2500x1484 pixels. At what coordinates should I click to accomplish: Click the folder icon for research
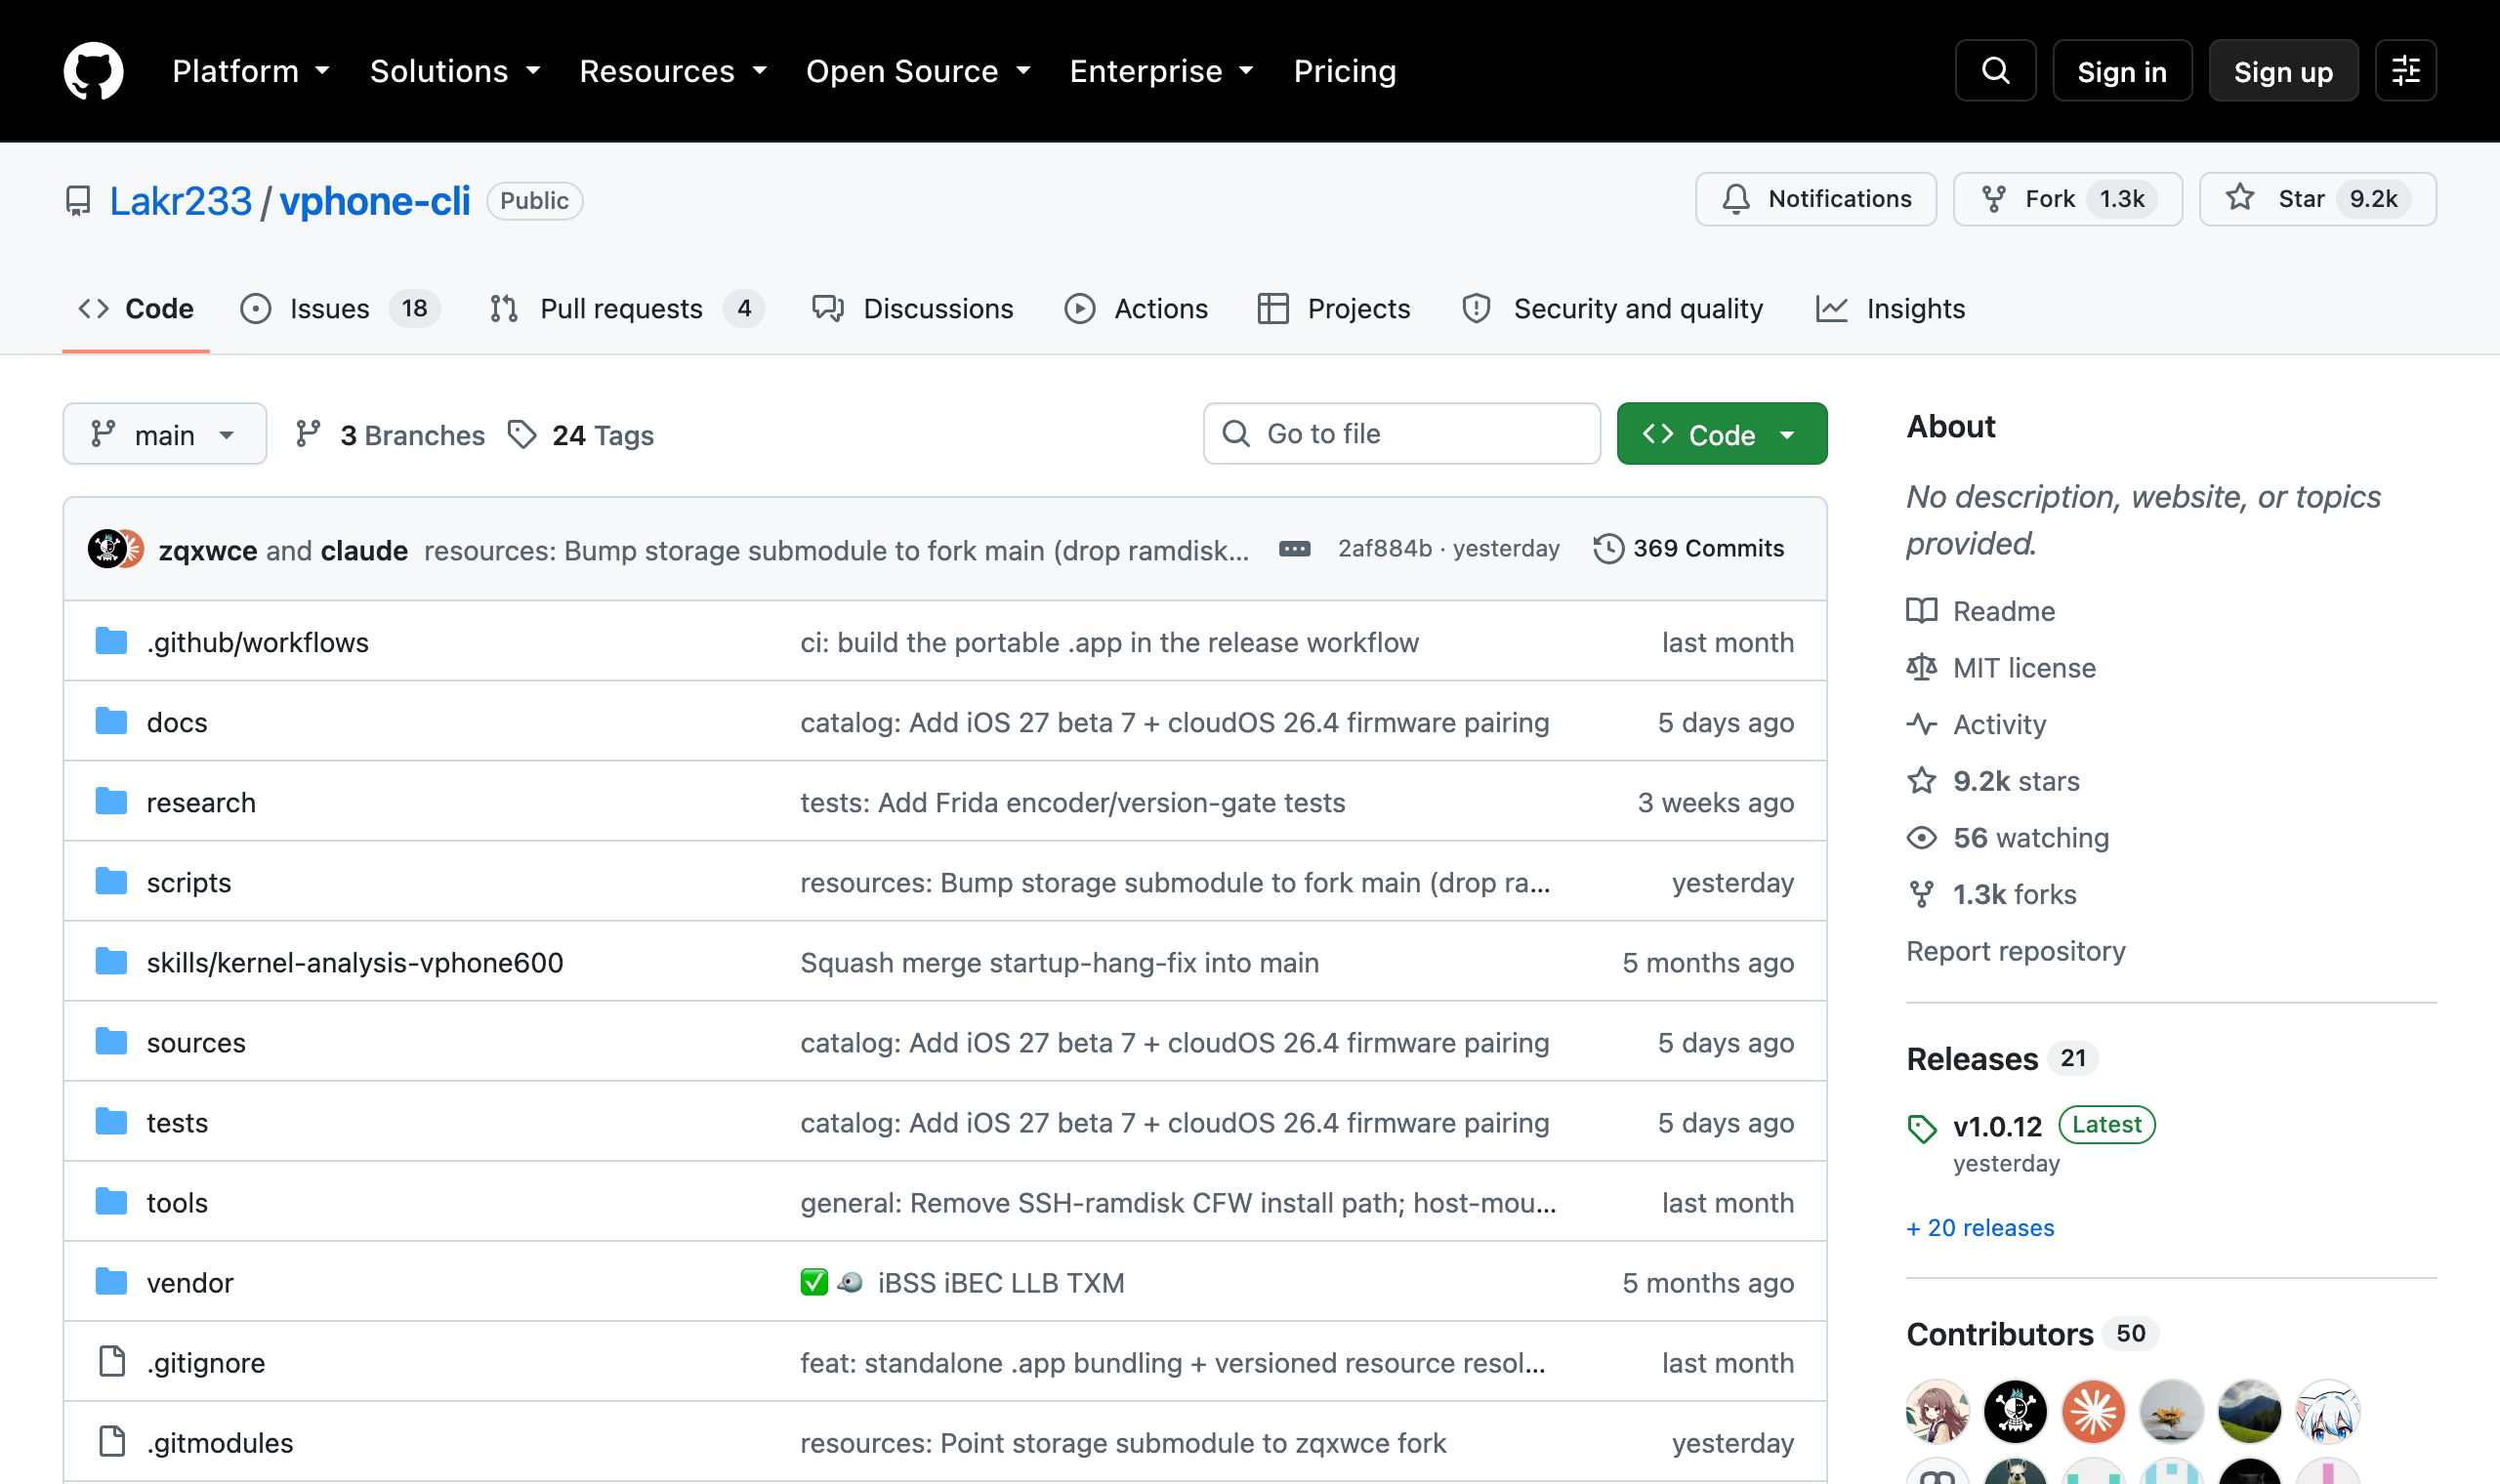tap(111, 801)
